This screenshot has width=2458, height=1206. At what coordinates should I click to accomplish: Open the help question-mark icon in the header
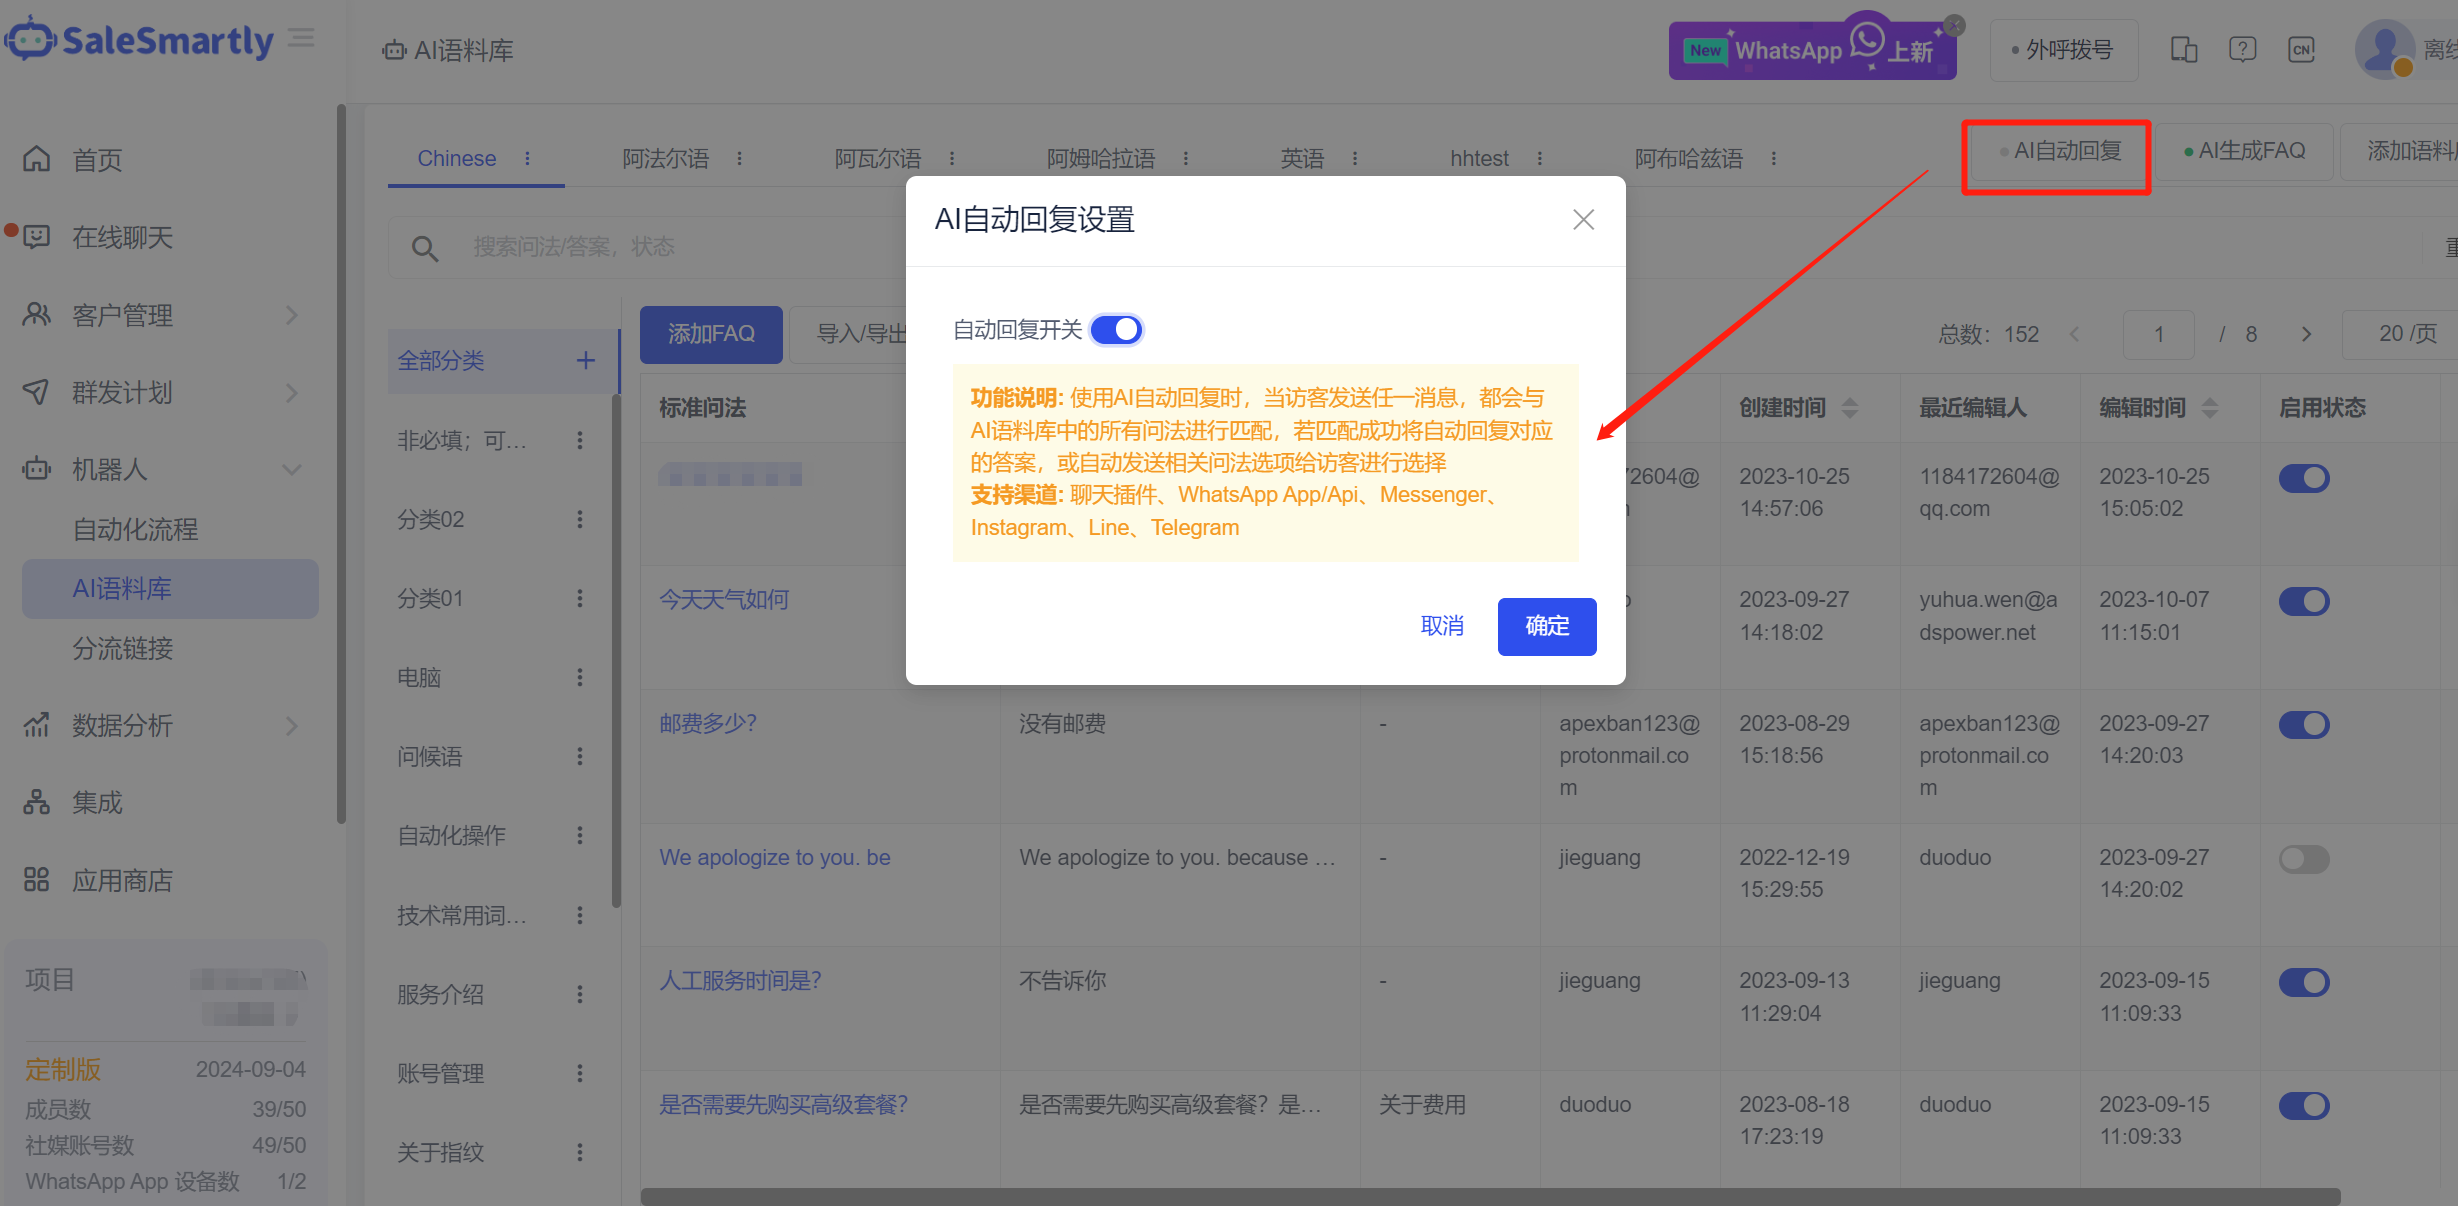[2242, 49]
